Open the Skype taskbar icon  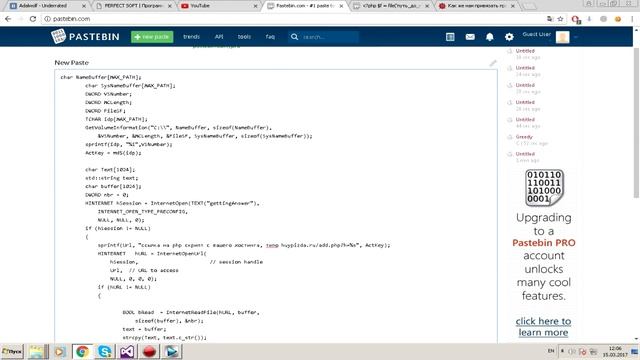click(104, 351)
